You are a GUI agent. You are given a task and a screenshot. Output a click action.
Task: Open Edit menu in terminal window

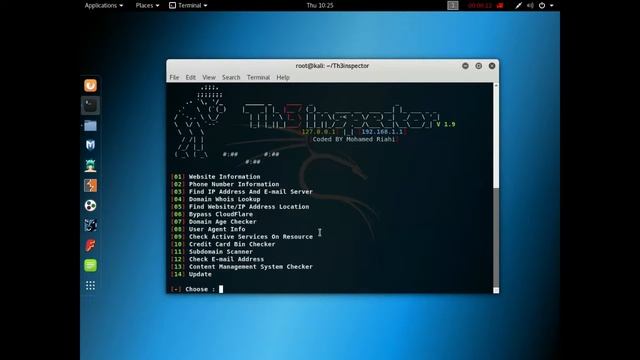pos(191,77)
